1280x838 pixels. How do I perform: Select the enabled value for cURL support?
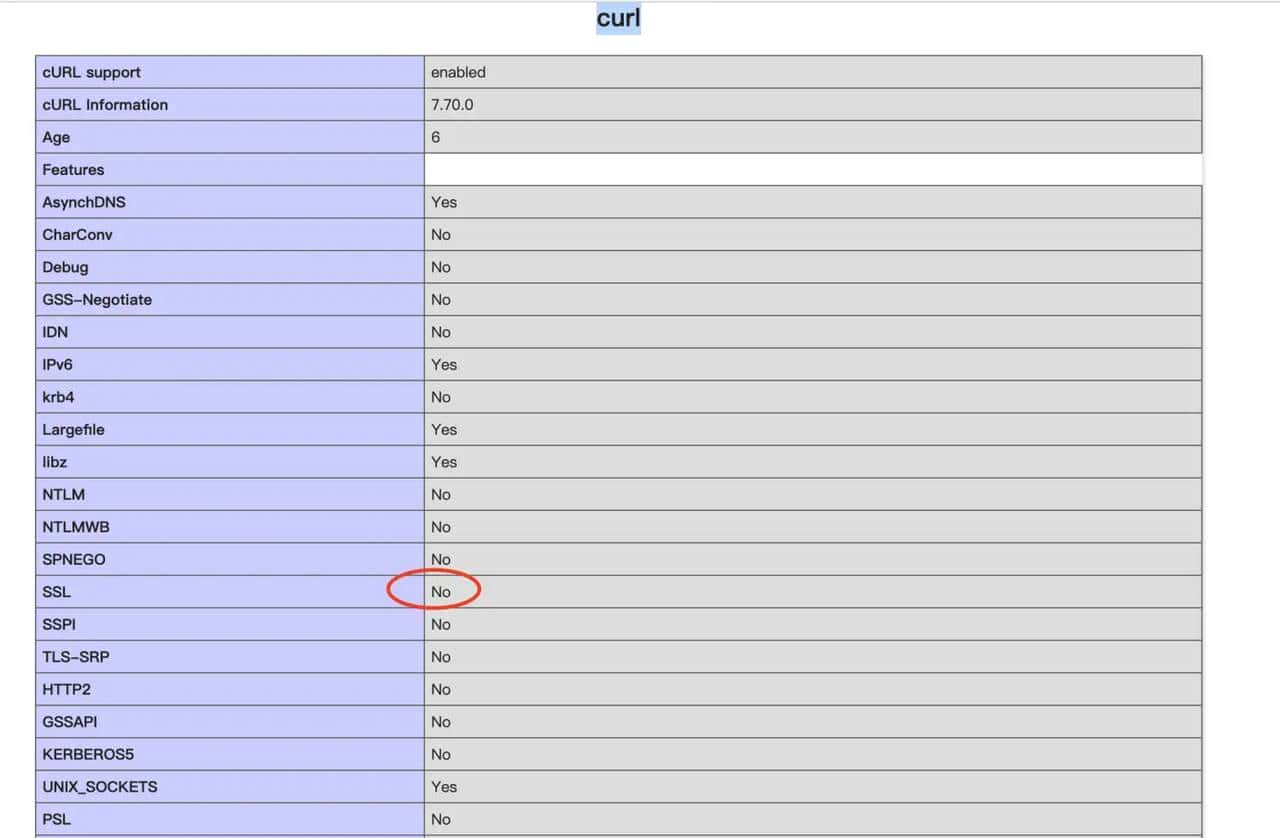point(458,72)
